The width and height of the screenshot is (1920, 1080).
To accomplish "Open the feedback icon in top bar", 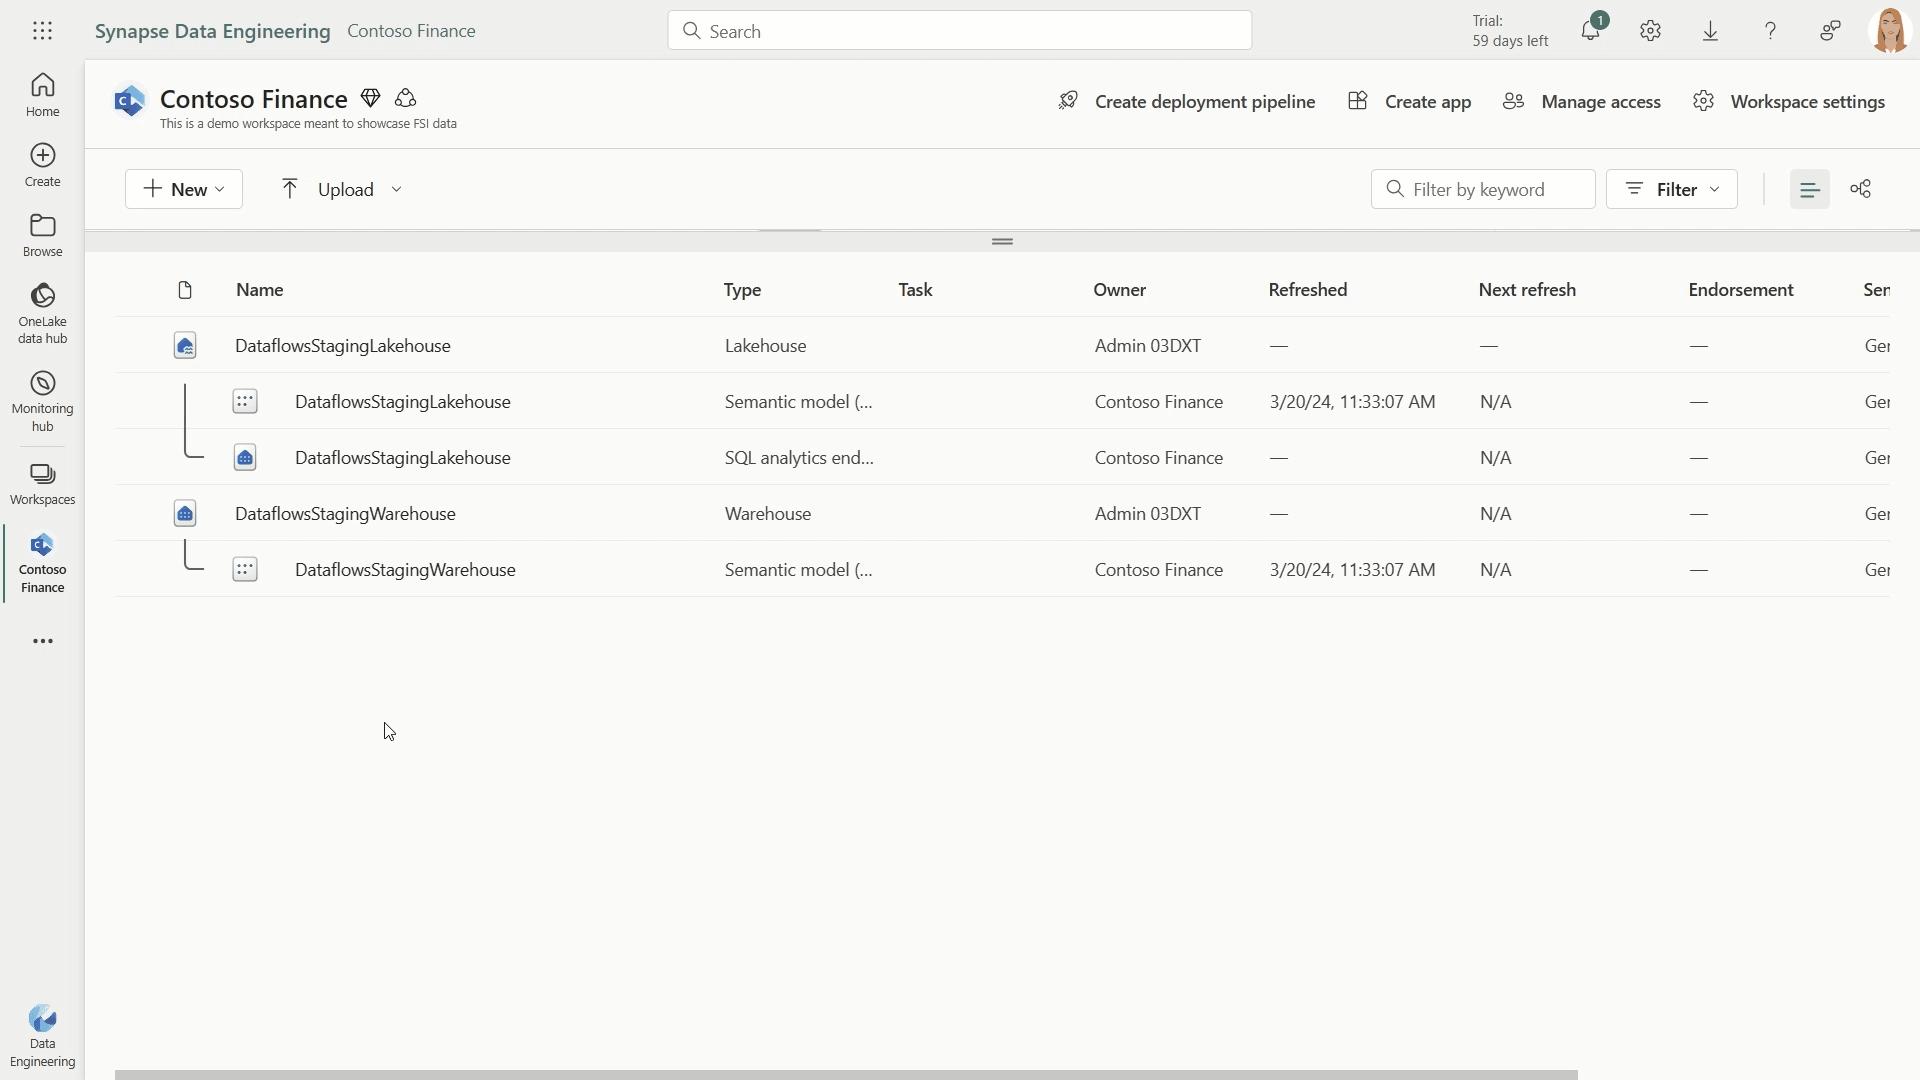I will click(1830, 31).
